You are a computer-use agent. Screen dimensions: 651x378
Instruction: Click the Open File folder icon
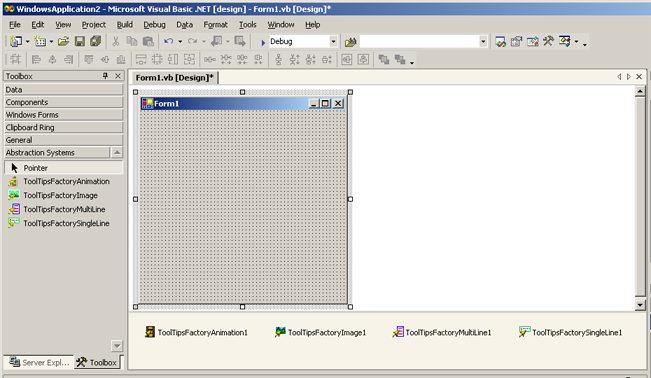click(x=63, y=41)
